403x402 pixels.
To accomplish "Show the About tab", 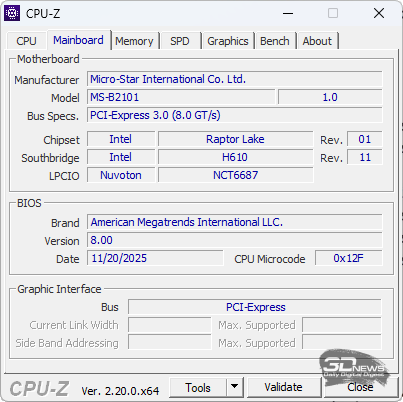I will point(317,41).
